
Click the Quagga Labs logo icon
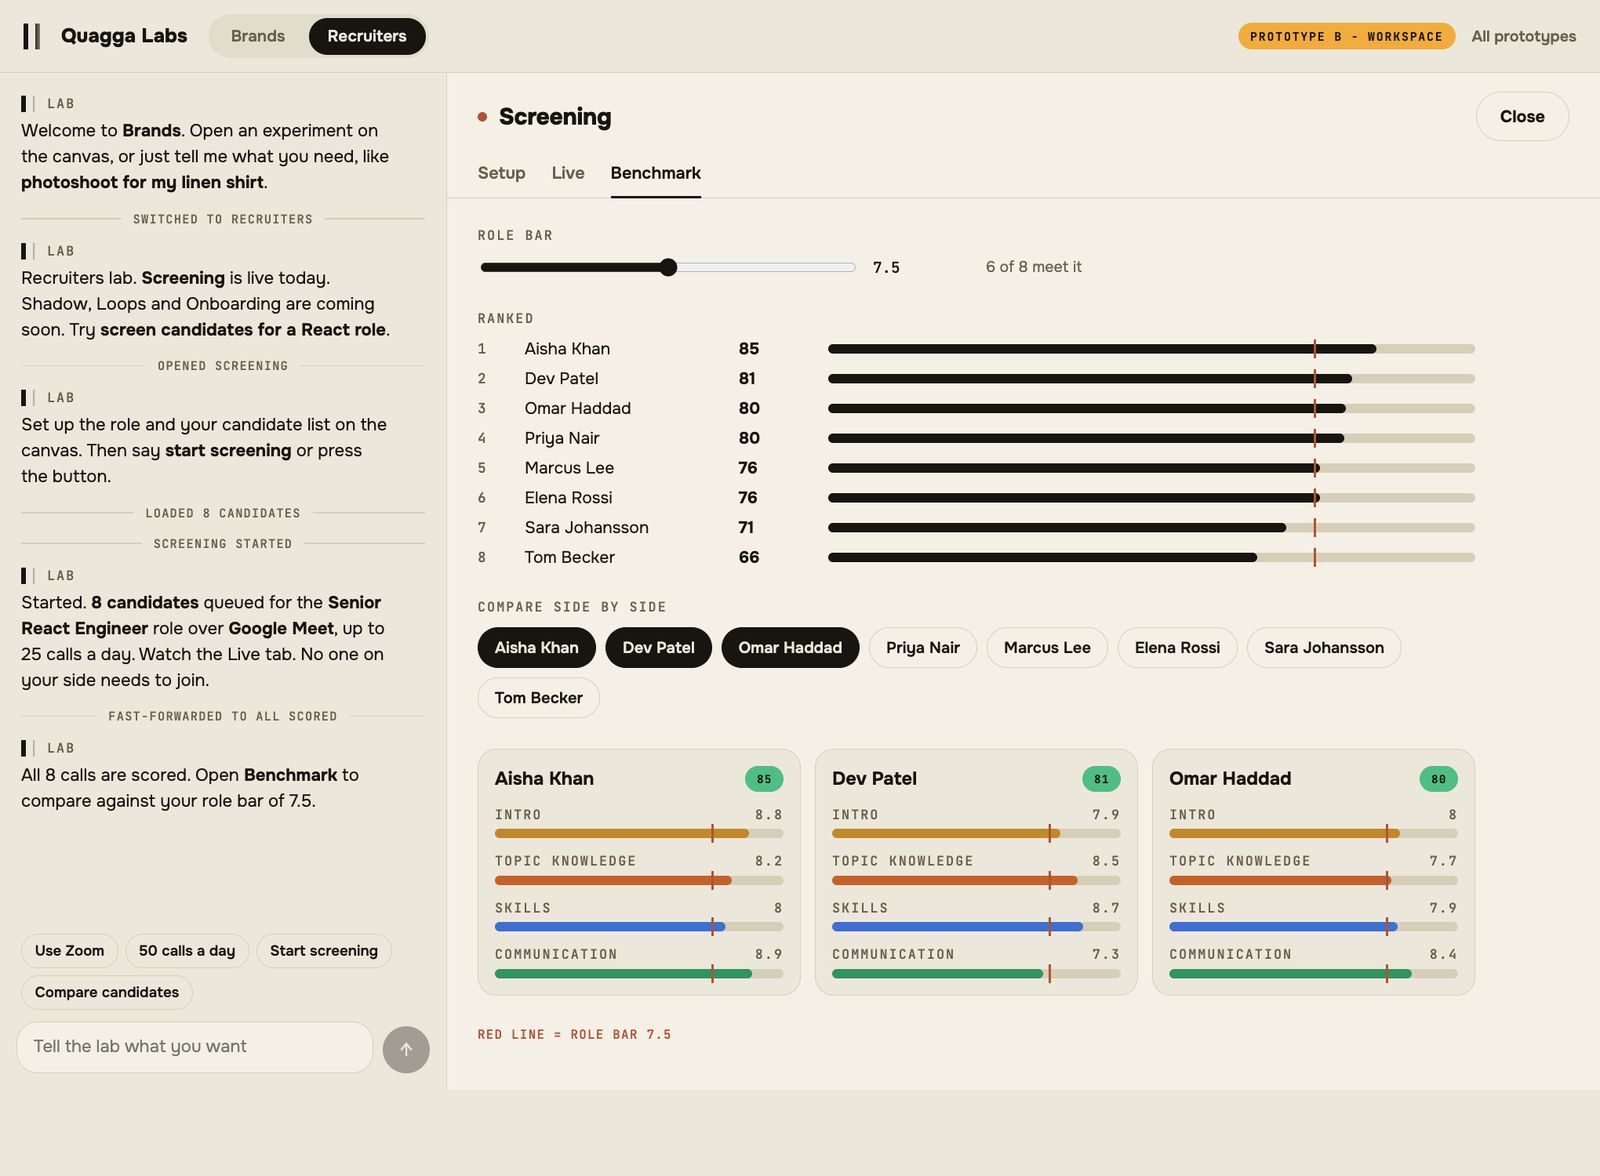[x=32, y=36]
